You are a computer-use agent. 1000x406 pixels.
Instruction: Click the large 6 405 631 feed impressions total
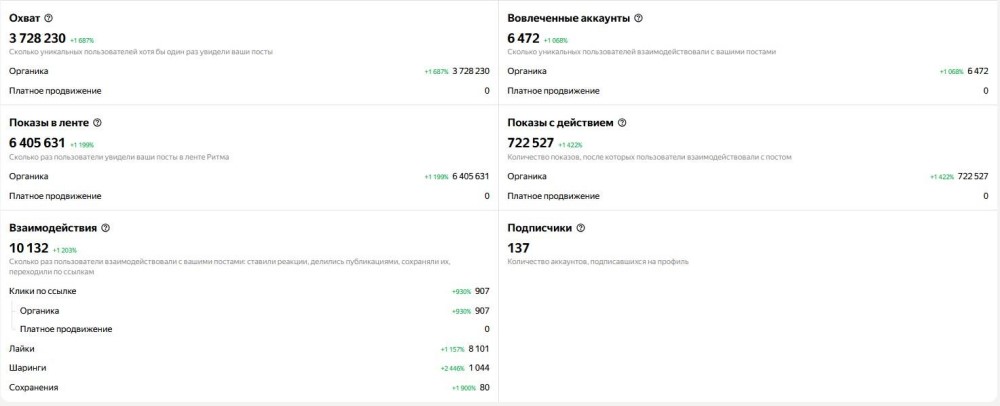(38, 143)
